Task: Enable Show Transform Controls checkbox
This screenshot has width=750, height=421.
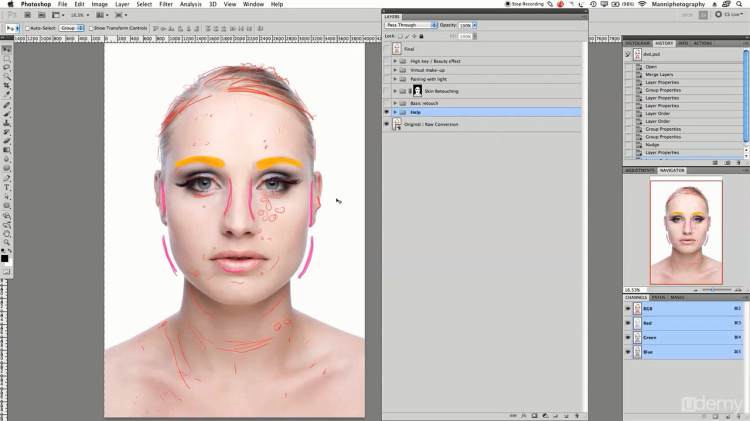Action: pyautogui.click(x=91, y=29)
